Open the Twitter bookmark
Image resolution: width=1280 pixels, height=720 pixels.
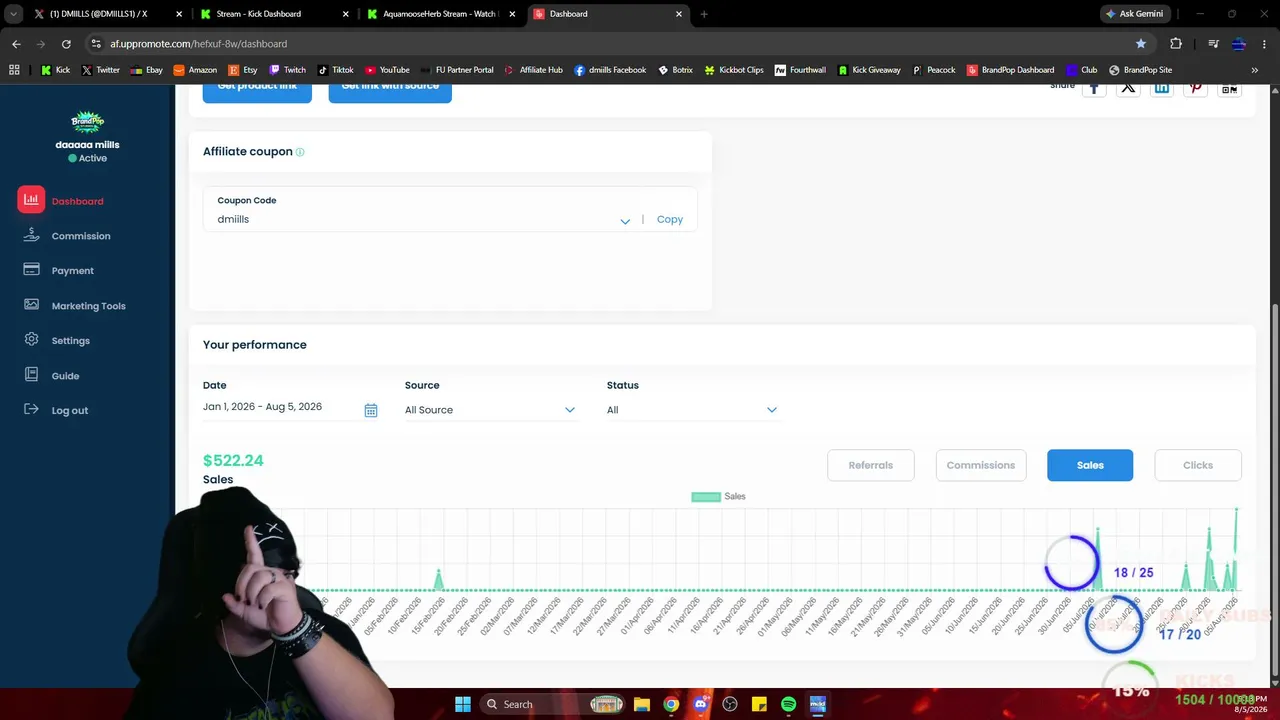point(100,70)
